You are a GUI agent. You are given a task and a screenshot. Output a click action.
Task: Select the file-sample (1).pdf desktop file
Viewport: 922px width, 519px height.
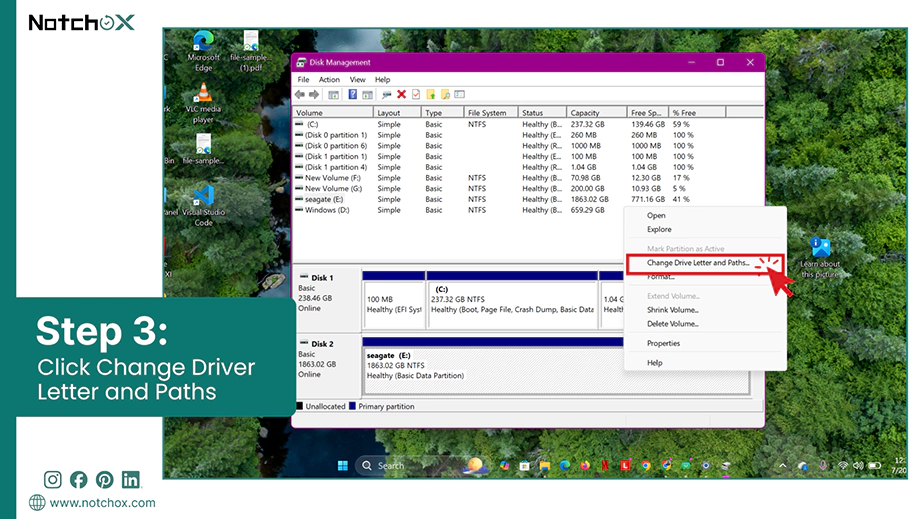point(251,51)
